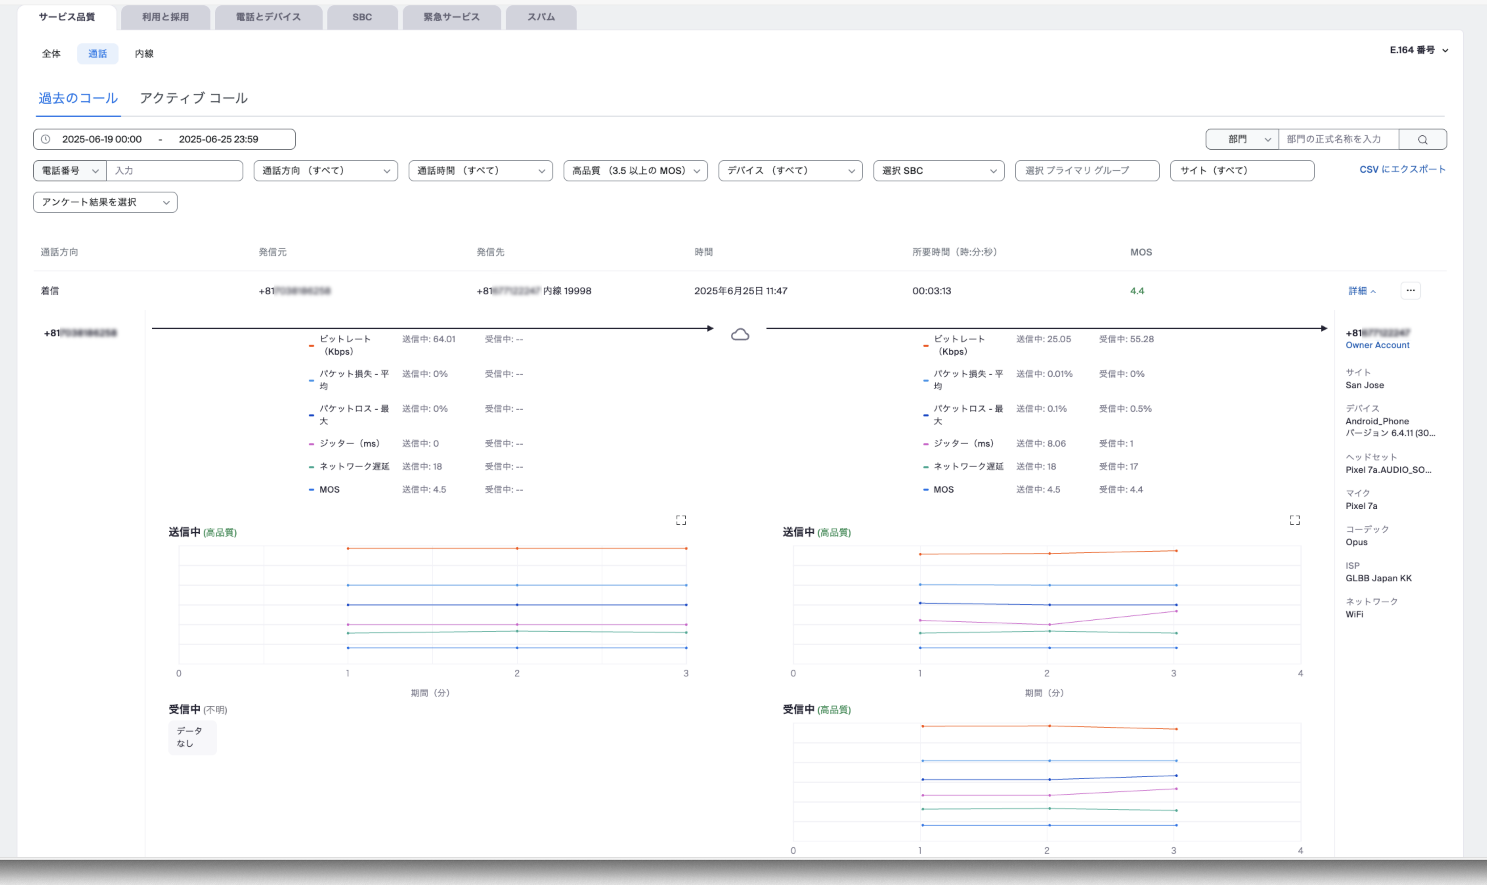The height and width of the screenshot is (885, 1487).
Task: Click the Owner Account link
Action: point(1377,345)
